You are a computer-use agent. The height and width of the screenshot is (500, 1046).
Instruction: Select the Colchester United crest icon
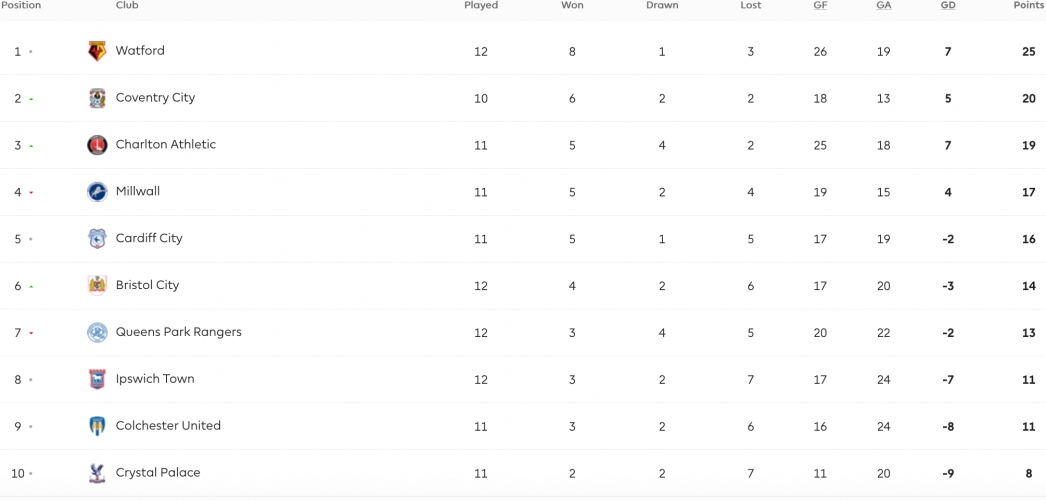tap(97, 426)
